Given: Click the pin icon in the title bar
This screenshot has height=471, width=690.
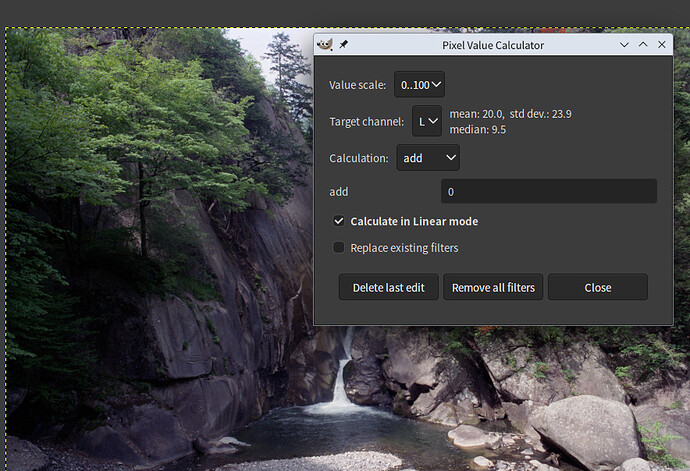Looking at the screenshot, I should pos(344,44).
